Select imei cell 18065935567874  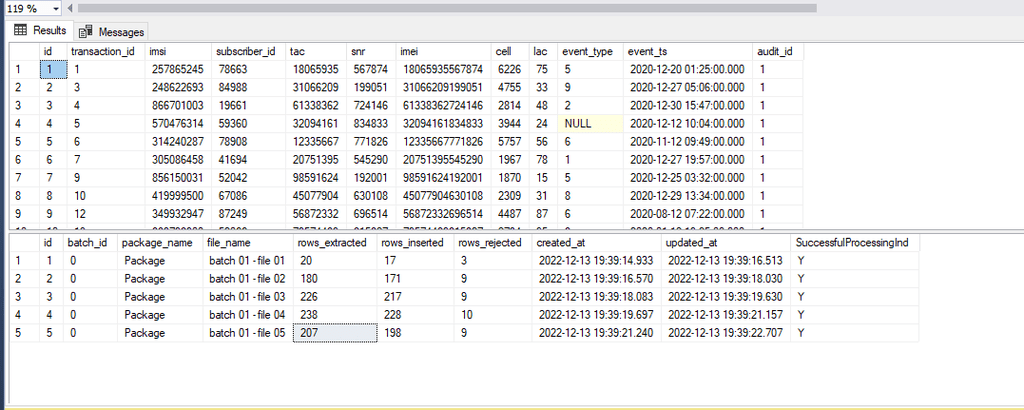(x=444, y=69)
